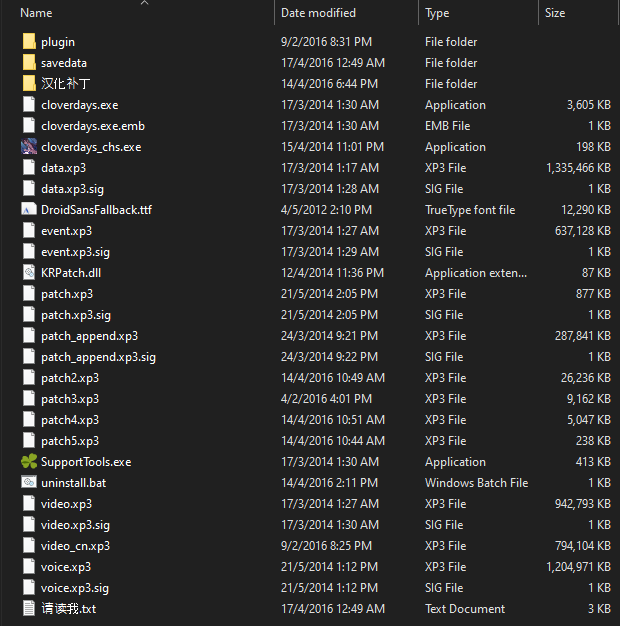Select the event.xp3 file name
620x626 pixels.
tap(66, 231)
